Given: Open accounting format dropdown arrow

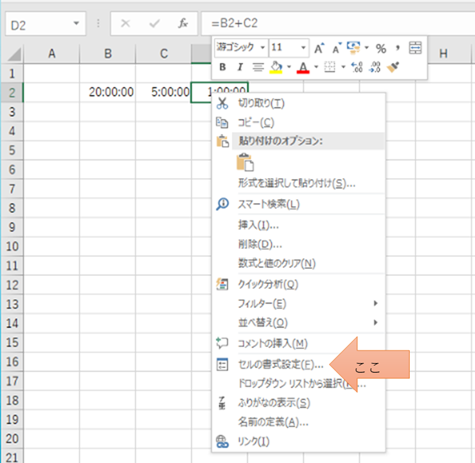Looking at the screenshot, I should 367,47.
